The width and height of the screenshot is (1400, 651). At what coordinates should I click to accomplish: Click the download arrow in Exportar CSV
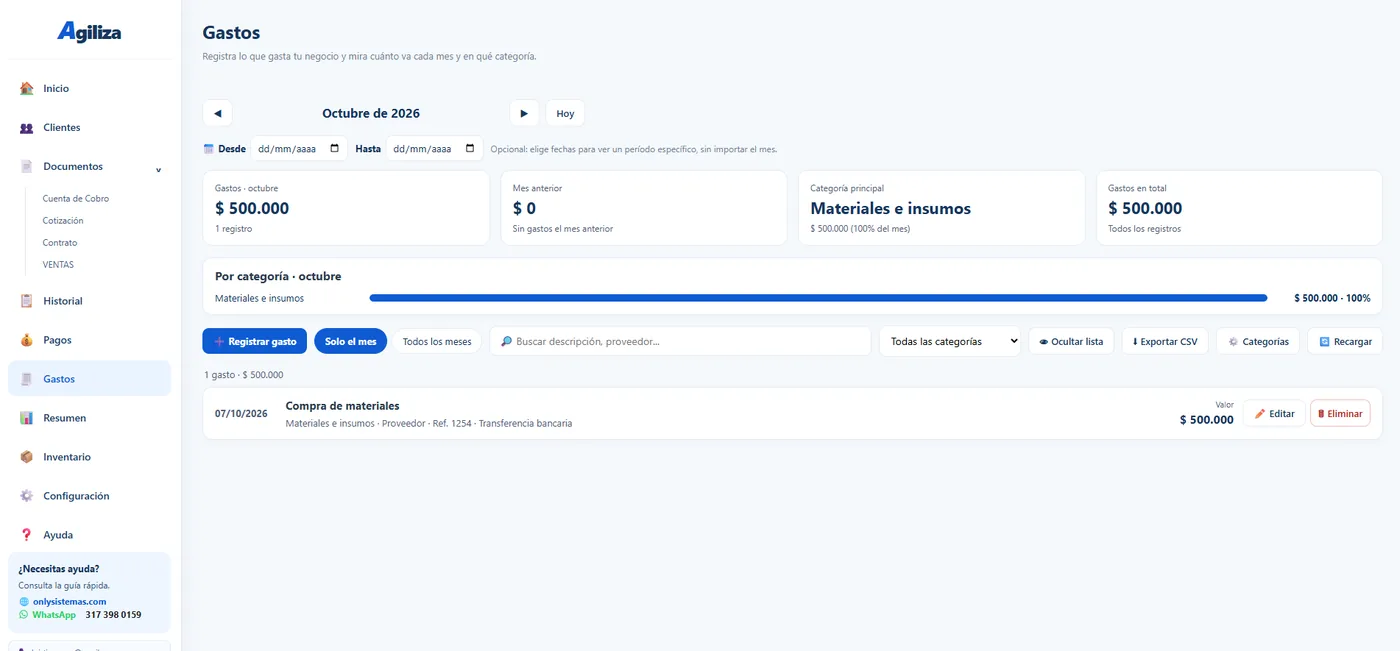coord(1135,342)
